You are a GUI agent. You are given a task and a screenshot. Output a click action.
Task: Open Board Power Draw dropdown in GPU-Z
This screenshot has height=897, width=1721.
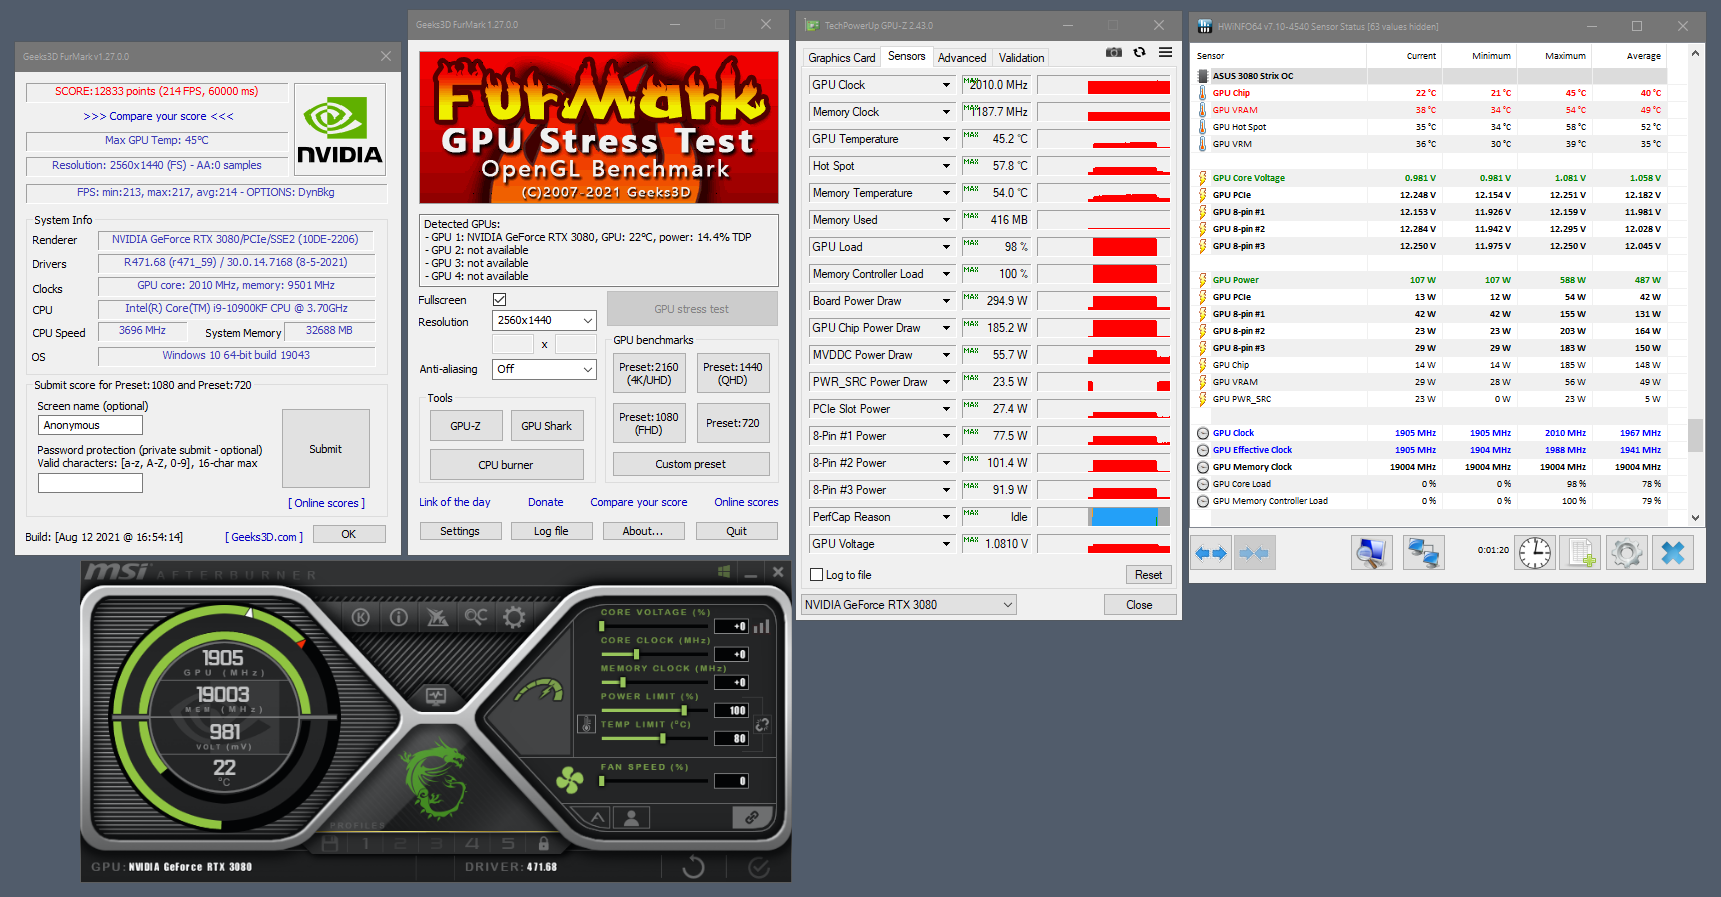tap(881, 301)
